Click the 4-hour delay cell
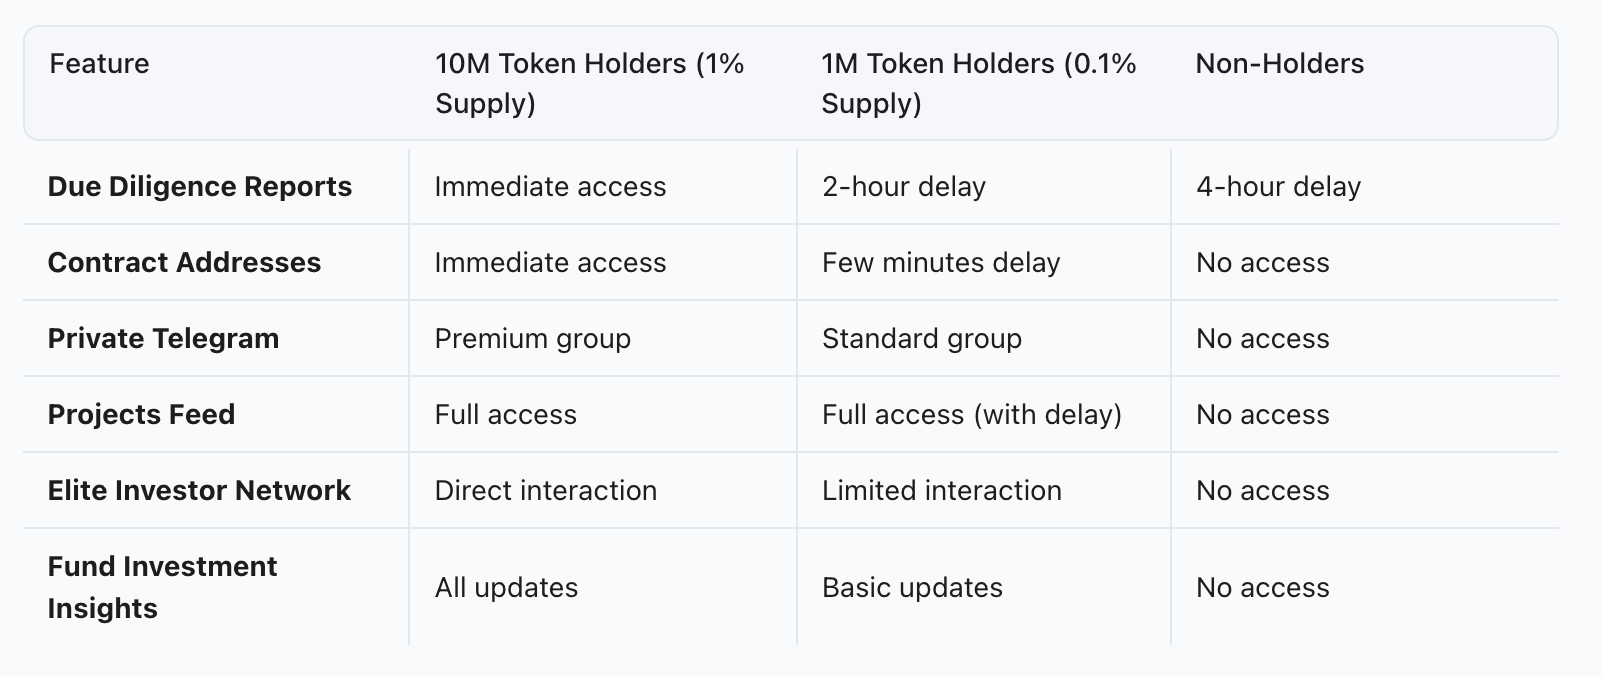The image size is (1602, 676). (1278, 187)
